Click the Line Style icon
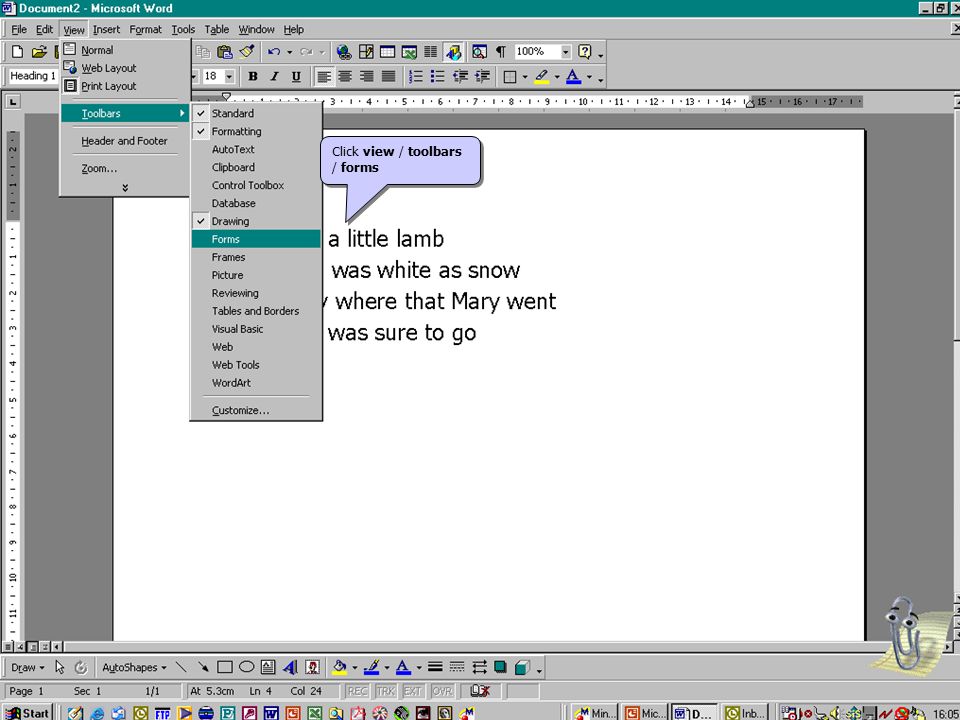This screenshot has width=960, height=720. point(435,667)
